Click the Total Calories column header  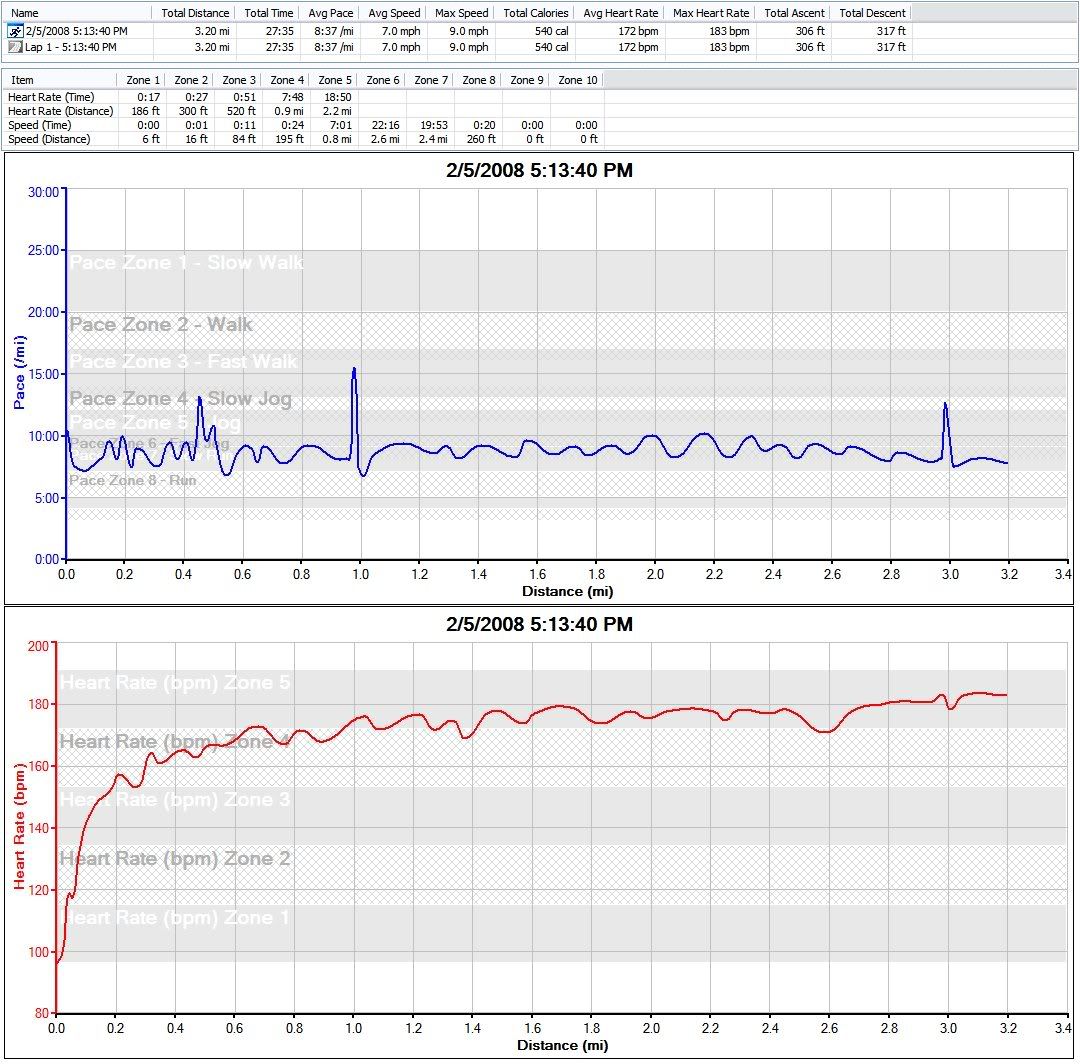tap(536, 13)
